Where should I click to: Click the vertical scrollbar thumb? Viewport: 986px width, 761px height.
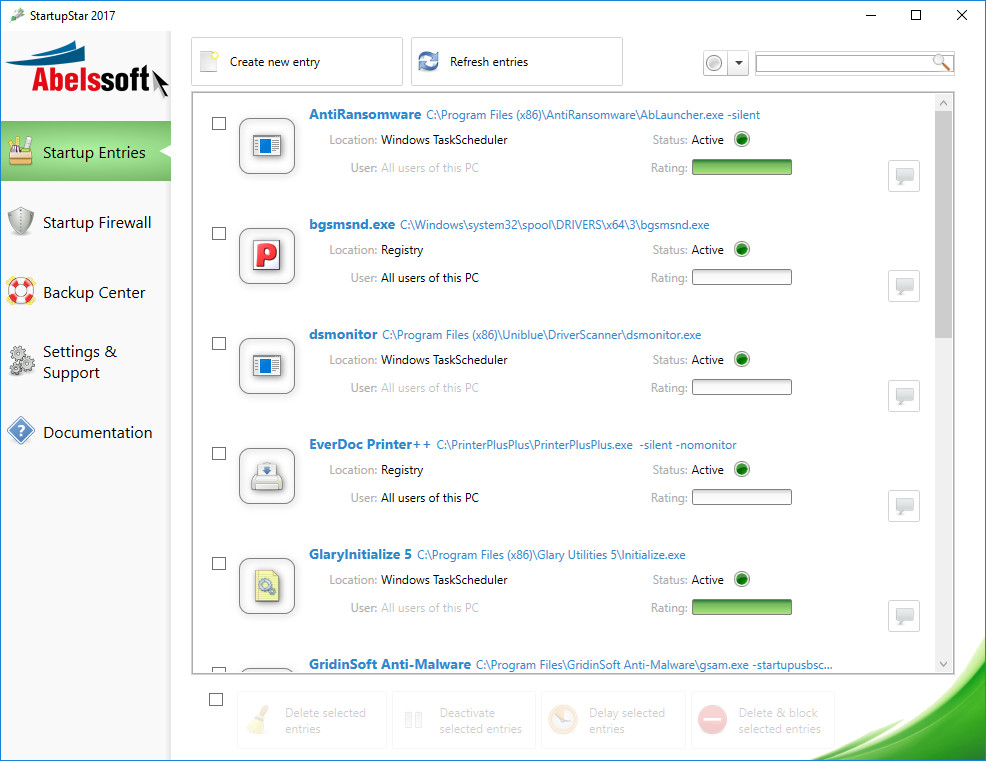943,225
